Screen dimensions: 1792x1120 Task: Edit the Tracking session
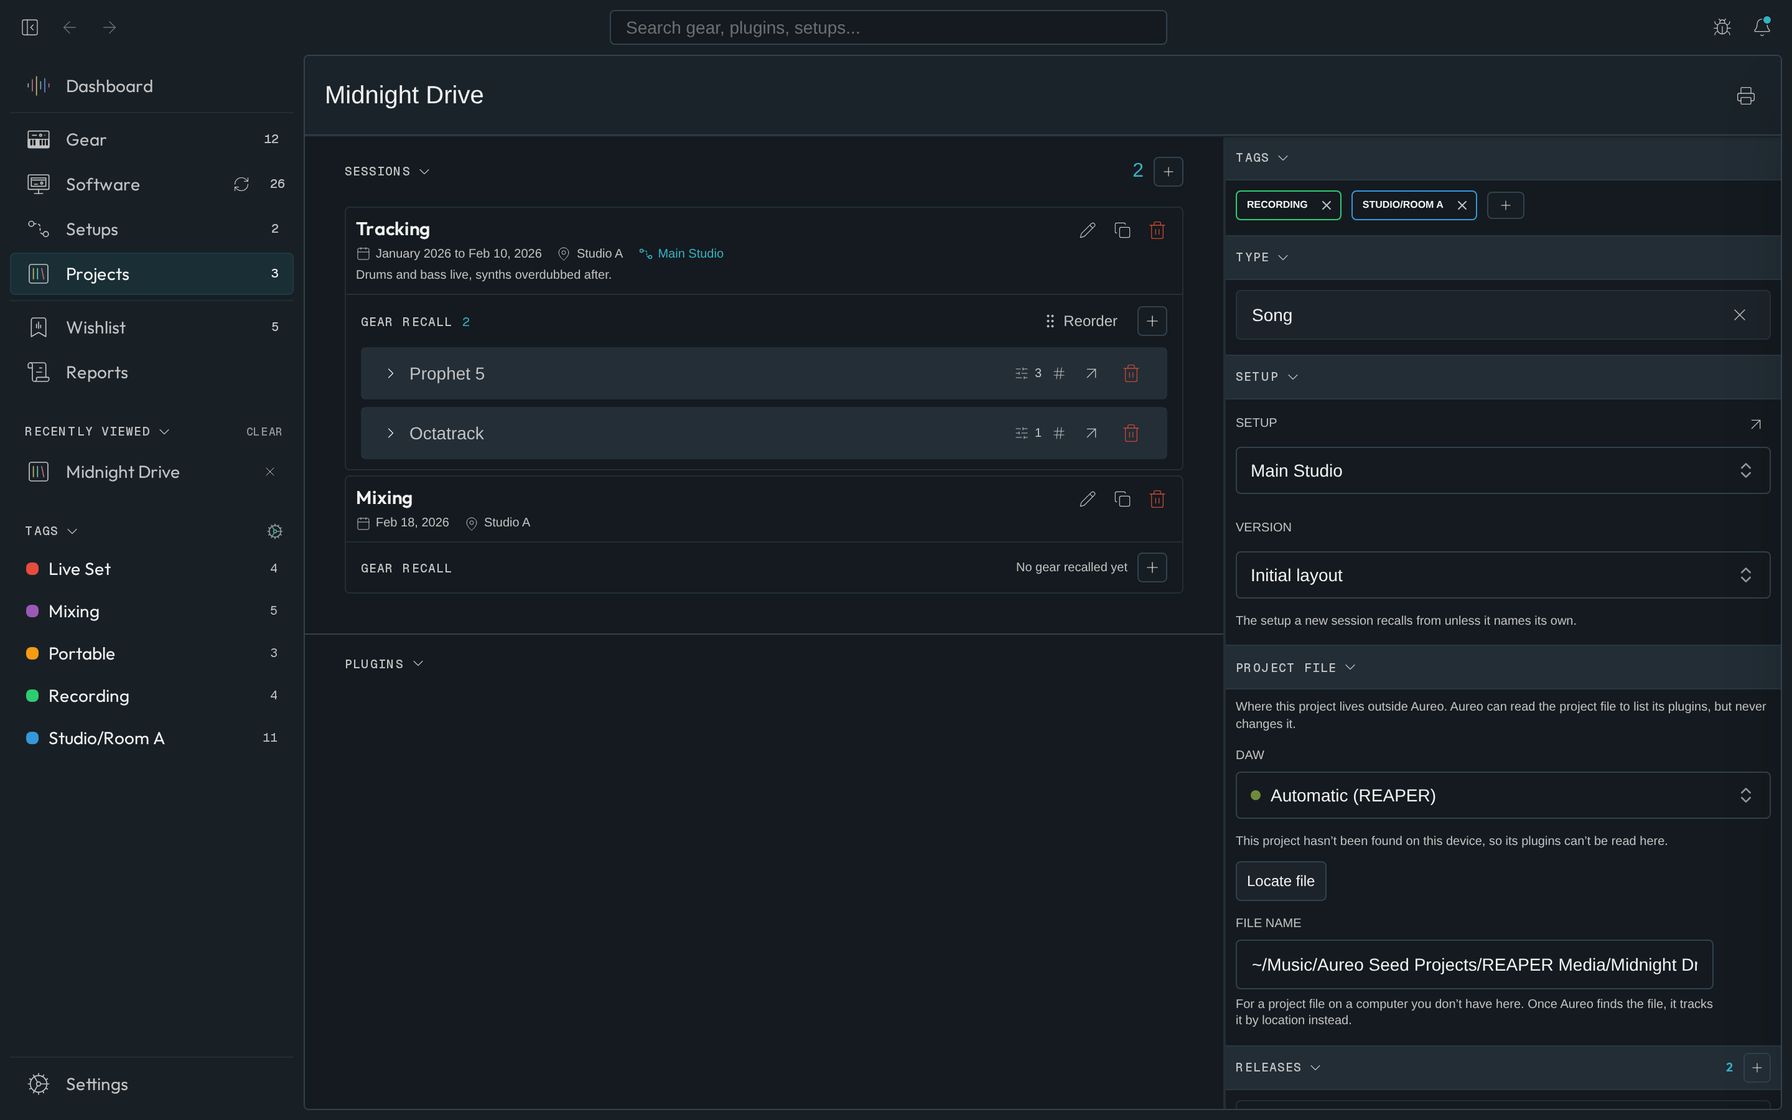(x=1087, y=231)
